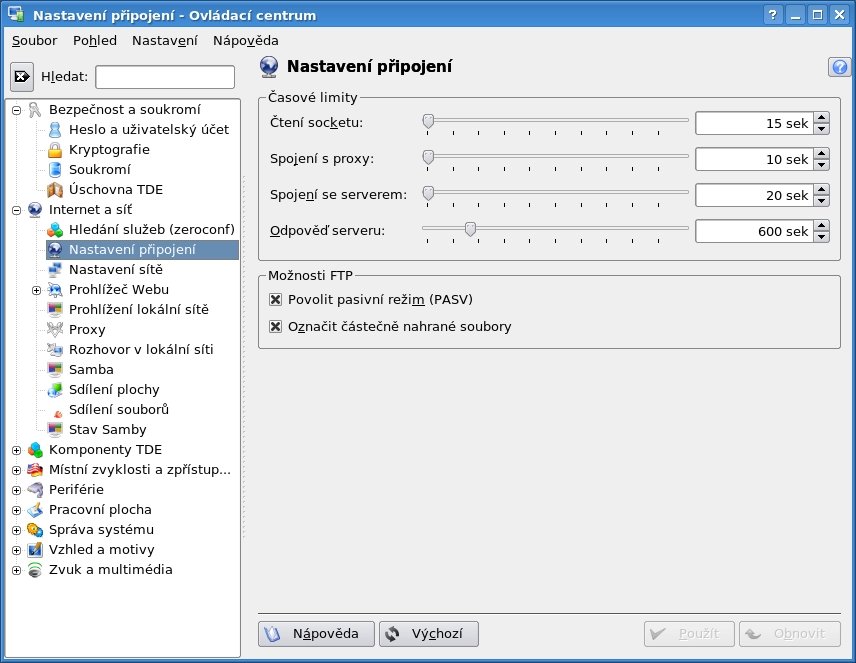The width and height of the screenshot is (856, 663).
Task: Expand the Zvuk a multimédia branch
Action: coord(16,571)
